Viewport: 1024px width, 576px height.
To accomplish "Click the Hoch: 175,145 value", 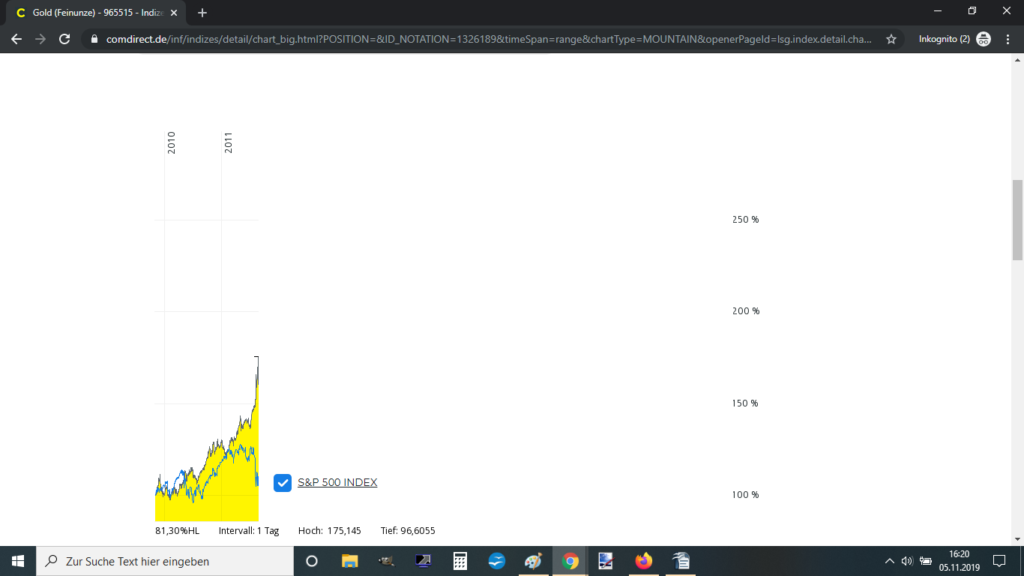I will tap(329, 530).
